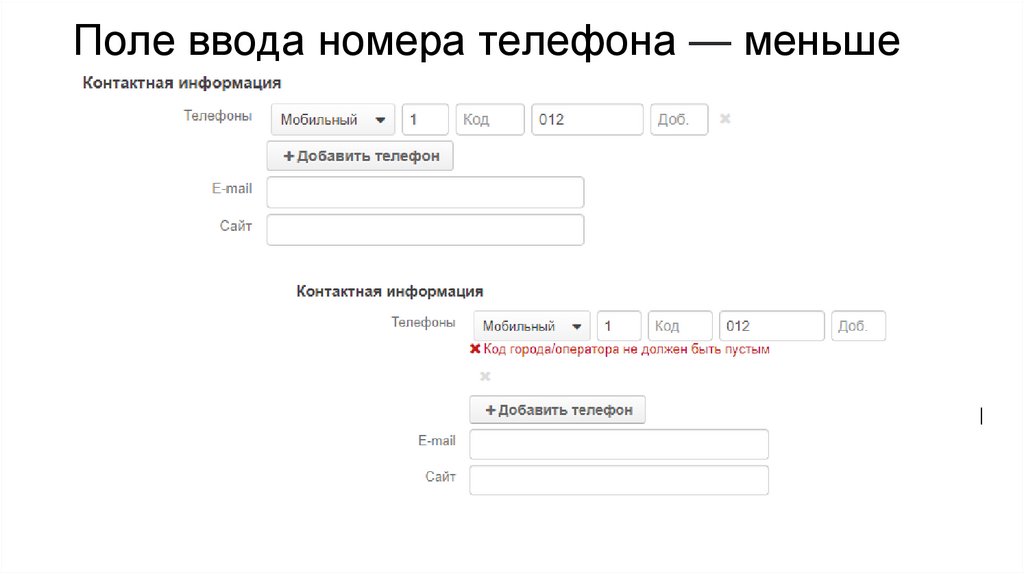Viewport: 1024px width, 574px height.
Task: Focus the lower Сайт input field
Action: click(x=619, y=480)
